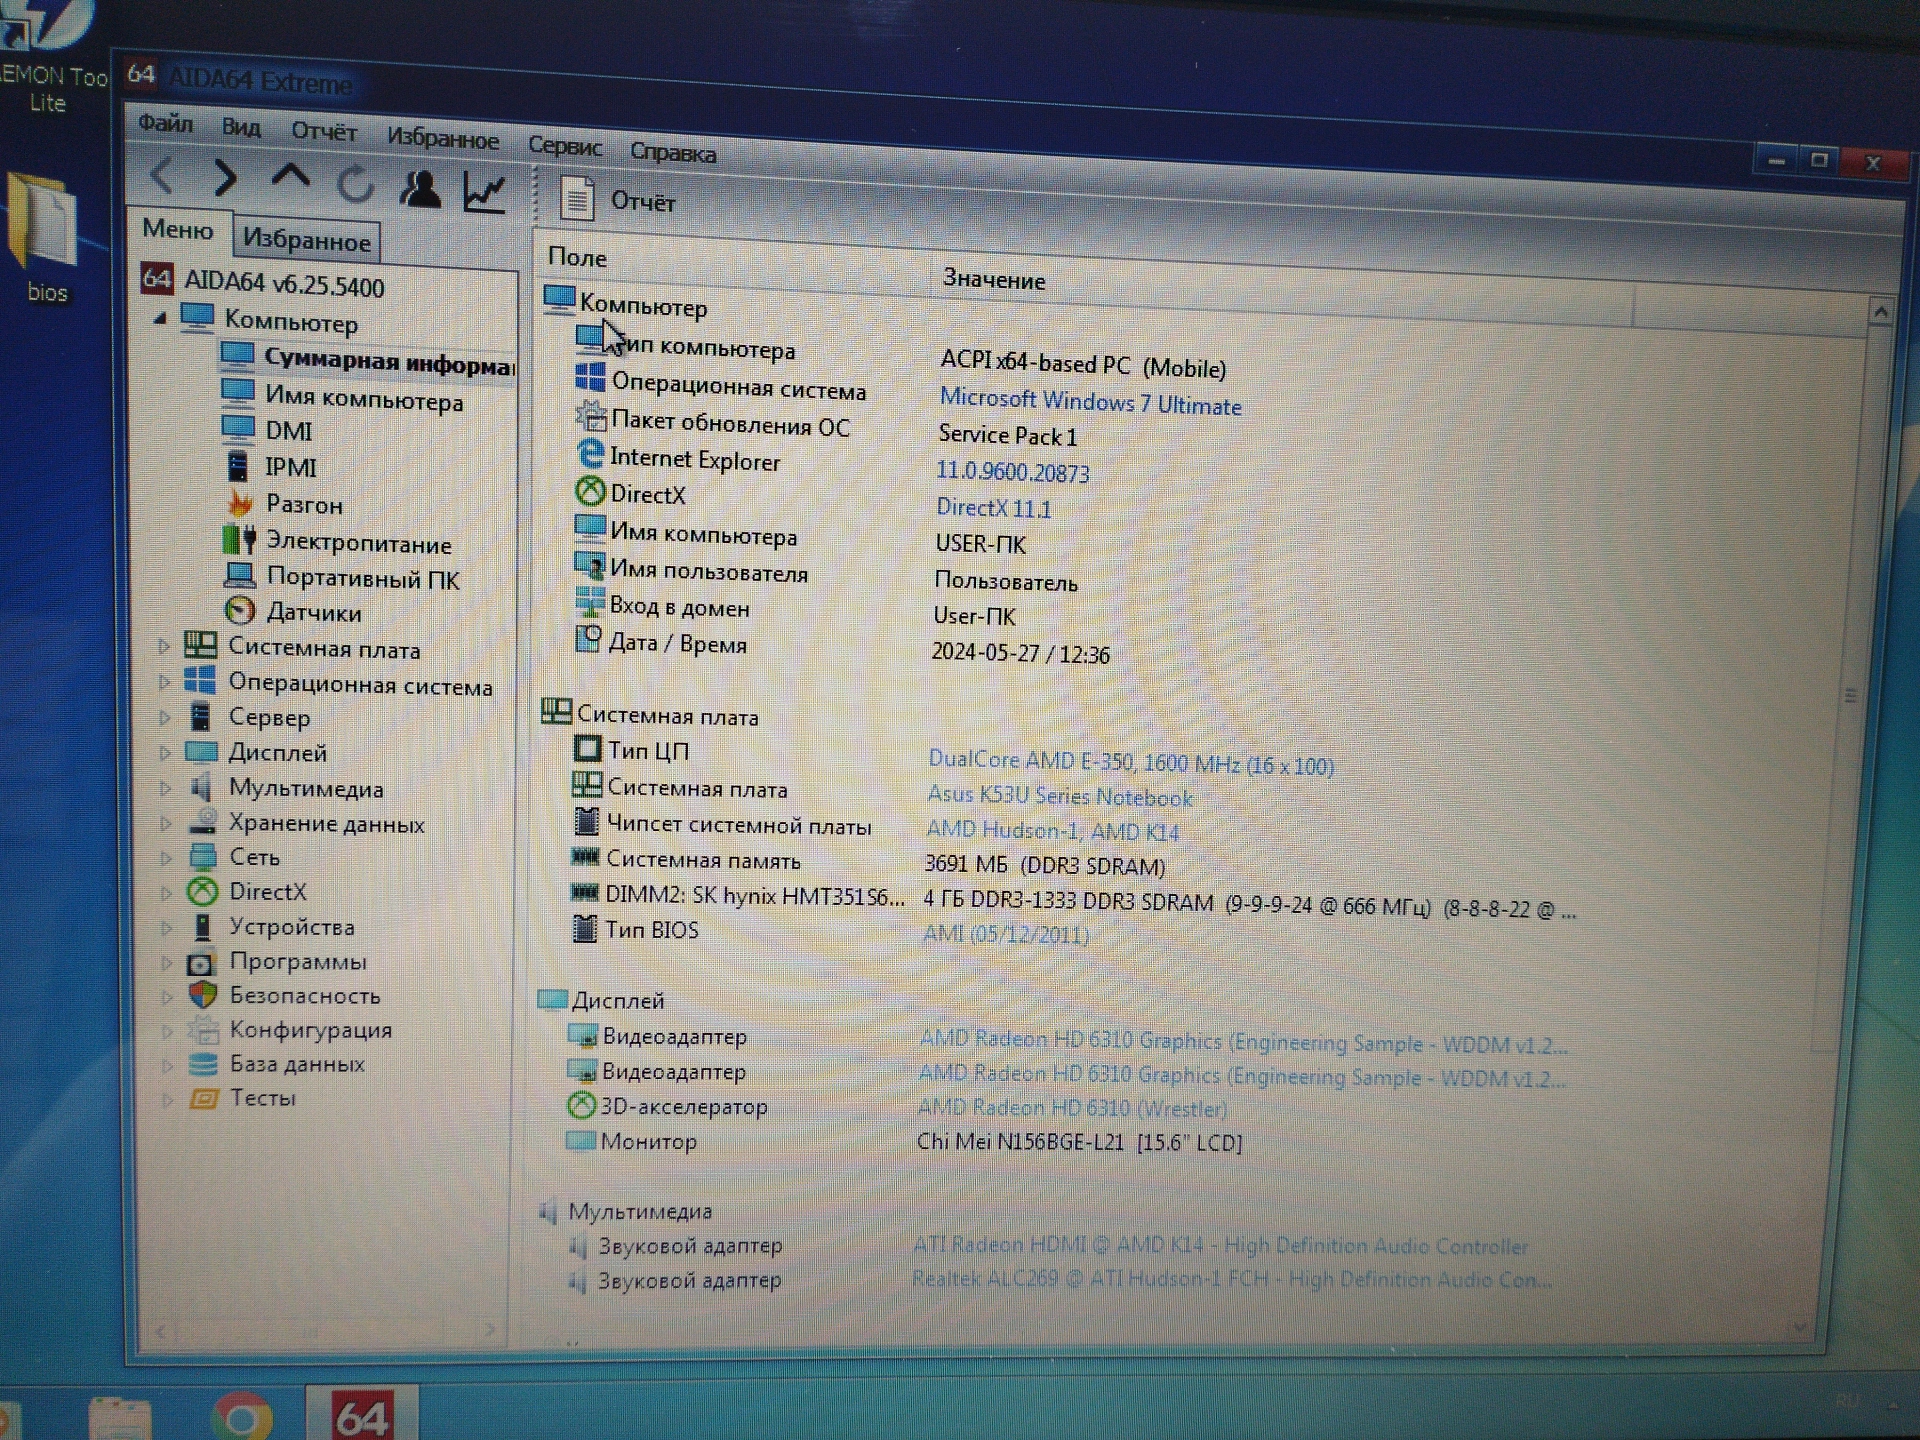
Task: Switch to the Избранное tab in sidebar
Action: point(307,240)
